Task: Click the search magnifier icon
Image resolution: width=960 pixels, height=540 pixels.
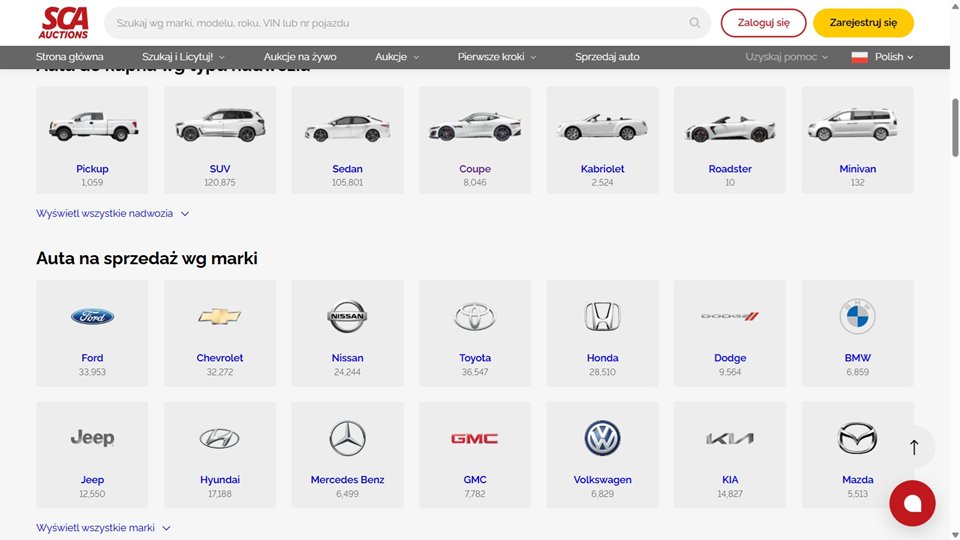Action: pos(694,23)
